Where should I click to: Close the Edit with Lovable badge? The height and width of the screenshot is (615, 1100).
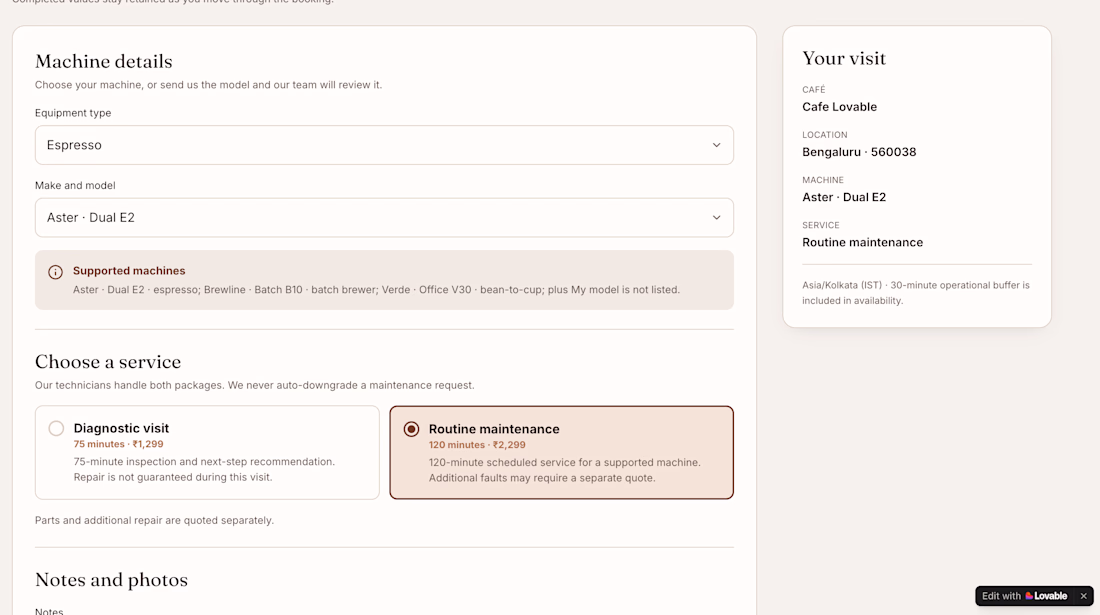pos(1083,596)
